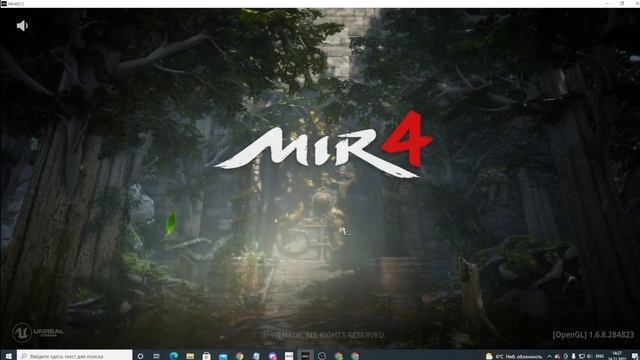Open the system volume tray icon
The image size is (640, 360).
589,356
